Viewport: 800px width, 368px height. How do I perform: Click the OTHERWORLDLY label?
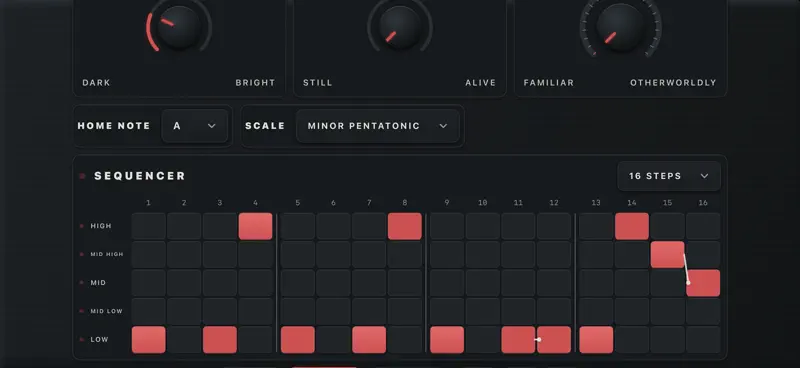(x=673, y=83)
